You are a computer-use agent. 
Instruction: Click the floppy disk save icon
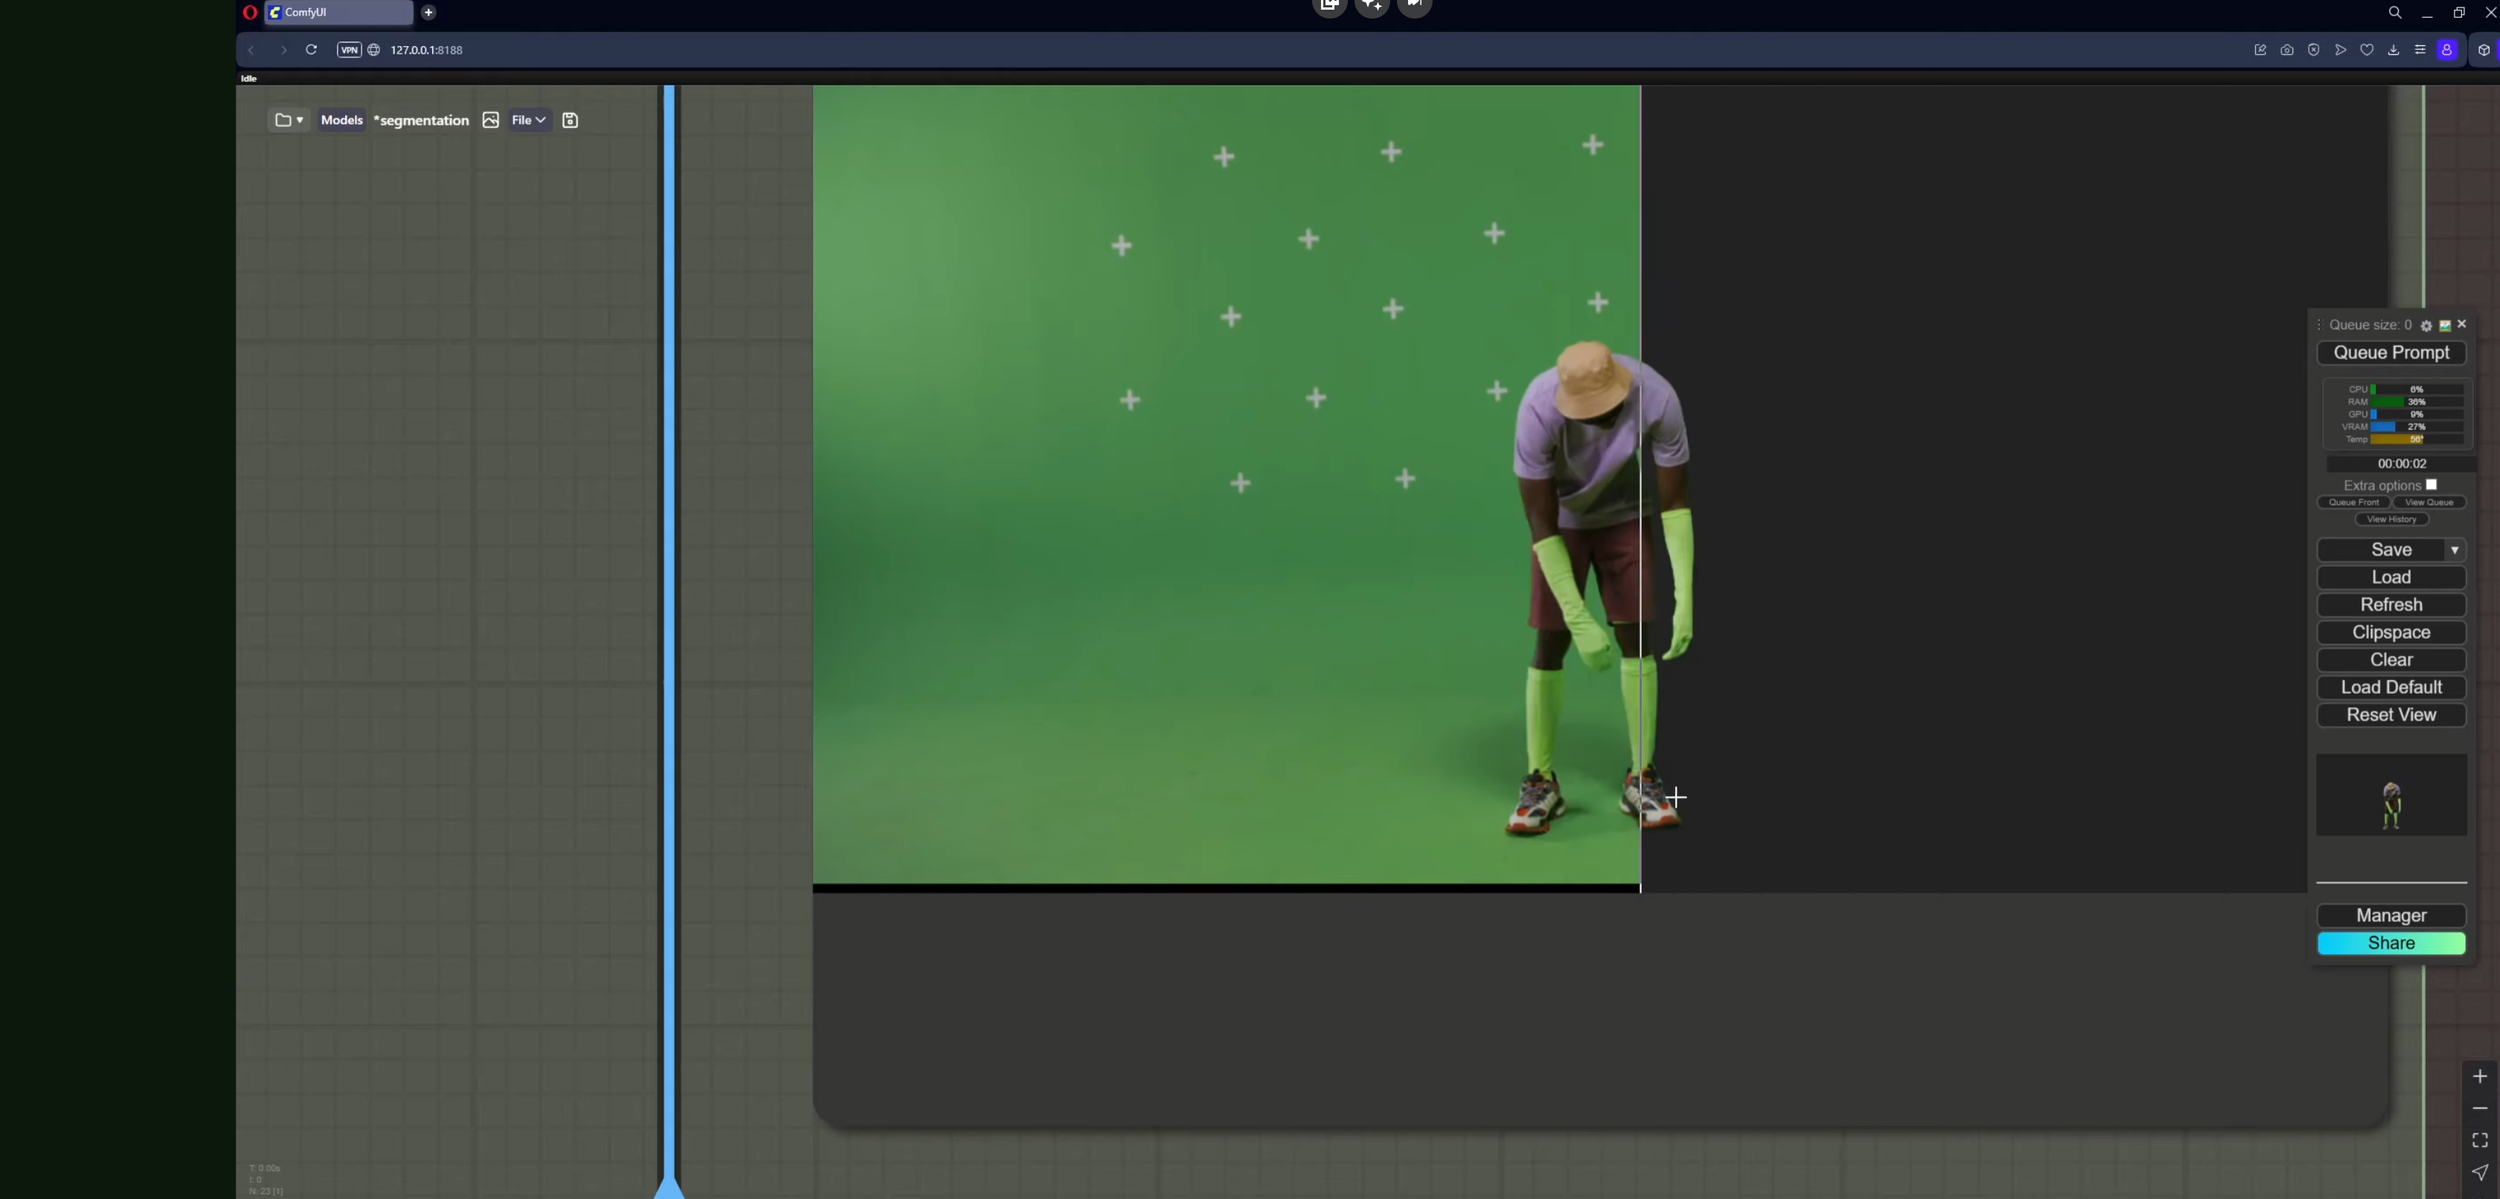click(570, 120)
